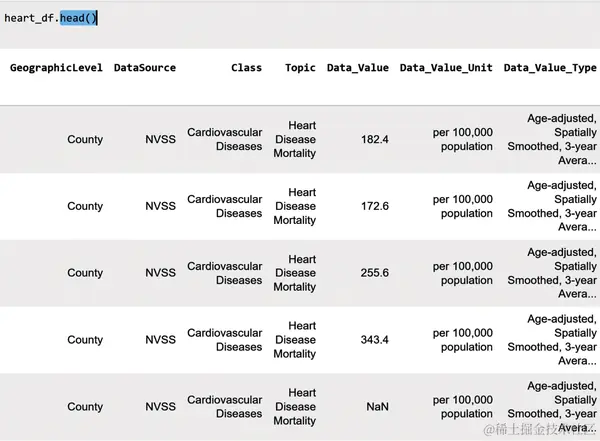Click NVSS cell in second data row

(x=160, y=206)
